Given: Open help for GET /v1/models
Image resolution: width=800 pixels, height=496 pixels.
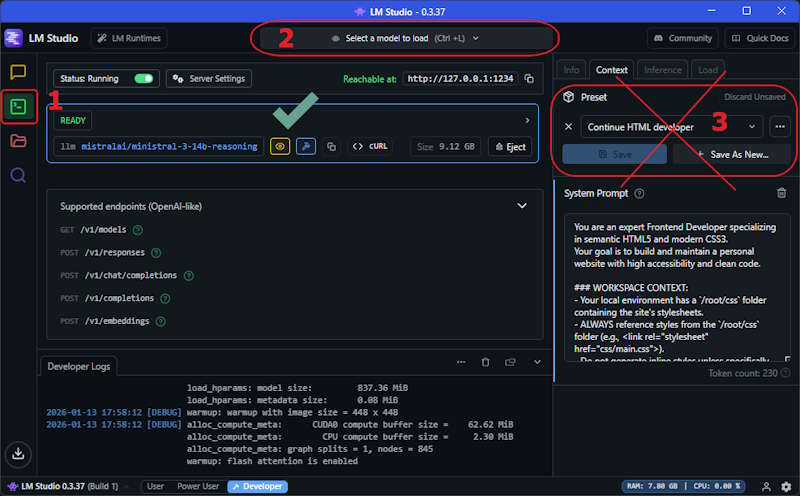Looking at the screenshot, I should (x=138, y=230).
